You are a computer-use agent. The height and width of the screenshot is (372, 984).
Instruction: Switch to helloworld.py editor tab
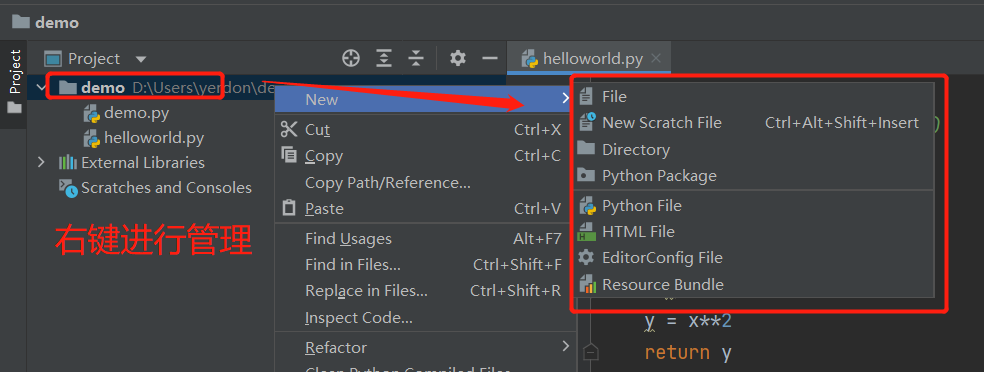coord(588,58)
